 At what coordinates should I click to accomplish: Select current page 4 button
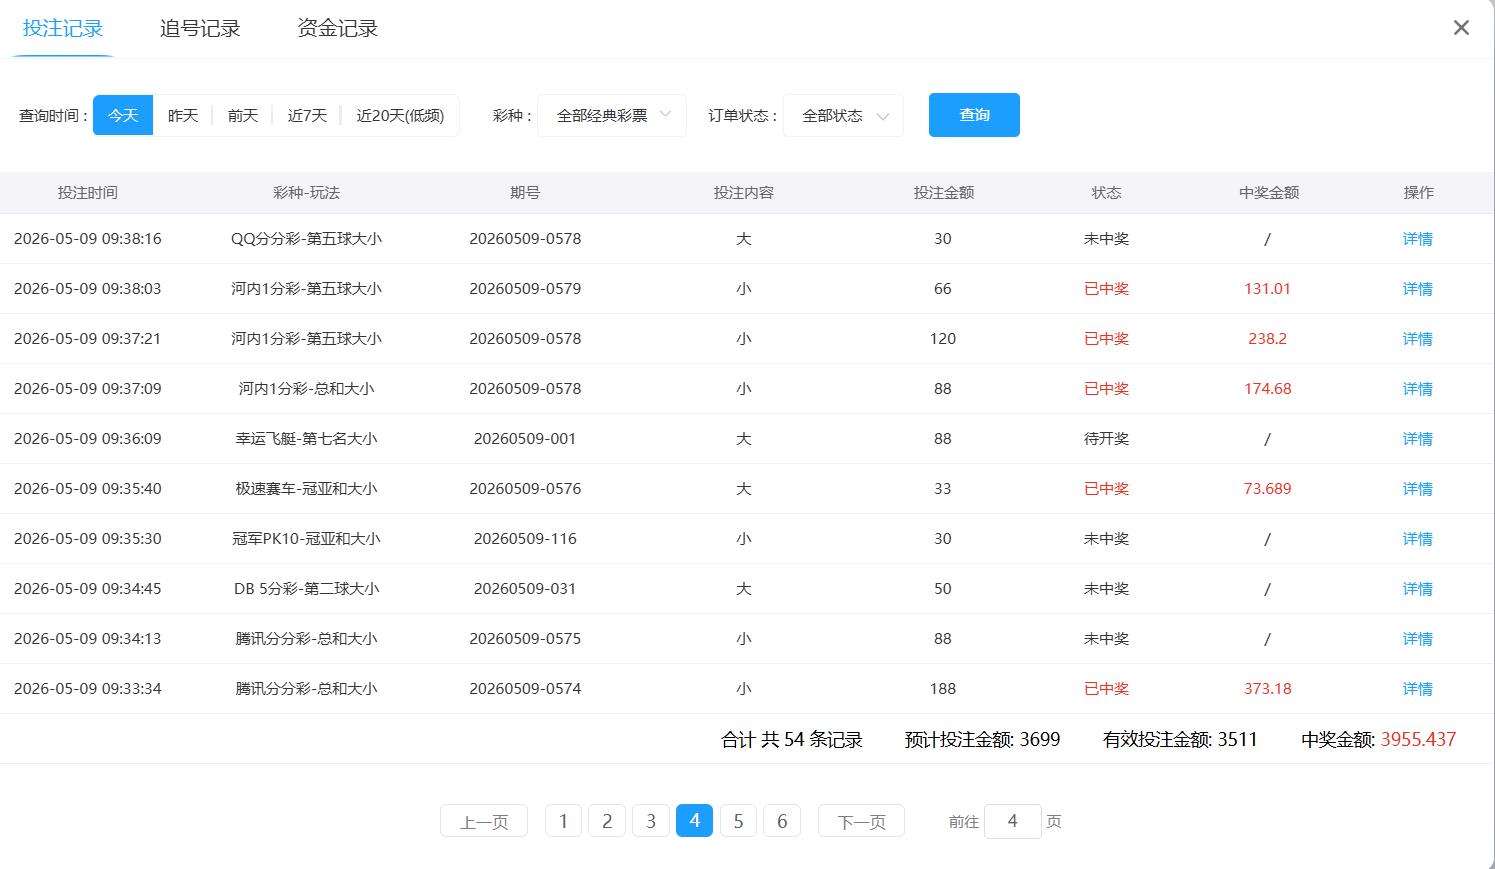pyautogui.click(x=694, y=821)
